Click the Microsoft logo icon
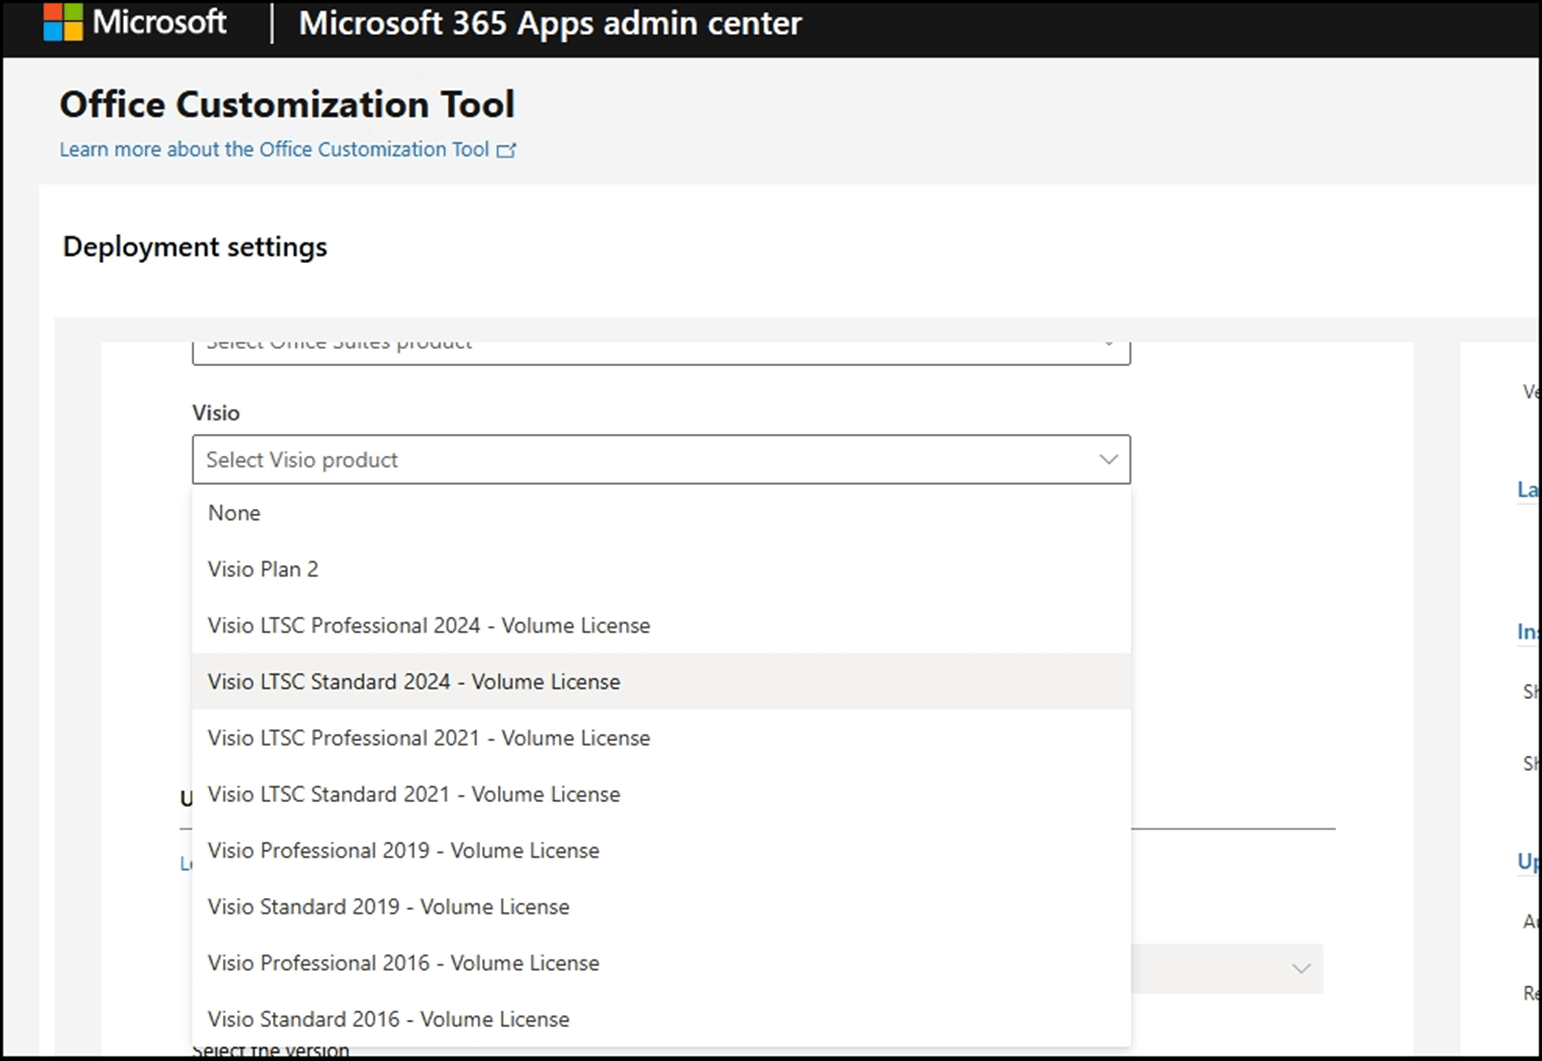This screenshot has height=1061, width=1542. [x=62, y=22]
